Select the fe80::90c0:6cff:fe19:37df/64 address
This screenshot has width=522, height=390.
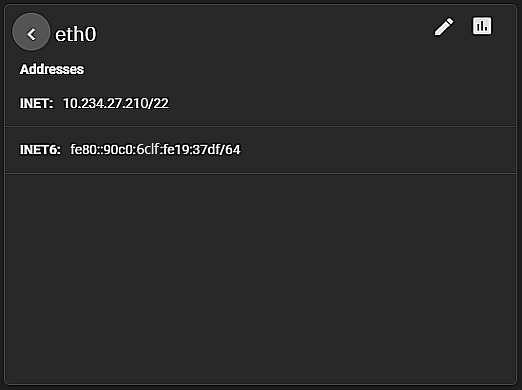155,149
